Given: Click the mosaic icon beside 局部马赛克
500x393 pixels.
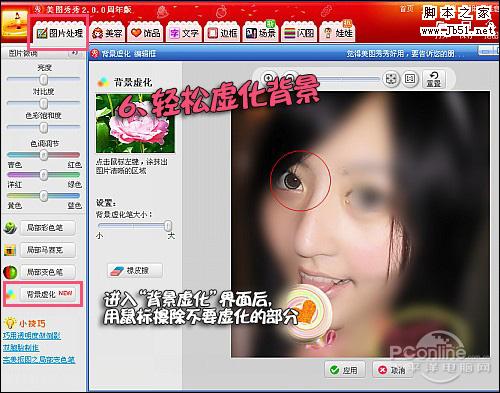Looking at the screenshot, I should 10,250.
